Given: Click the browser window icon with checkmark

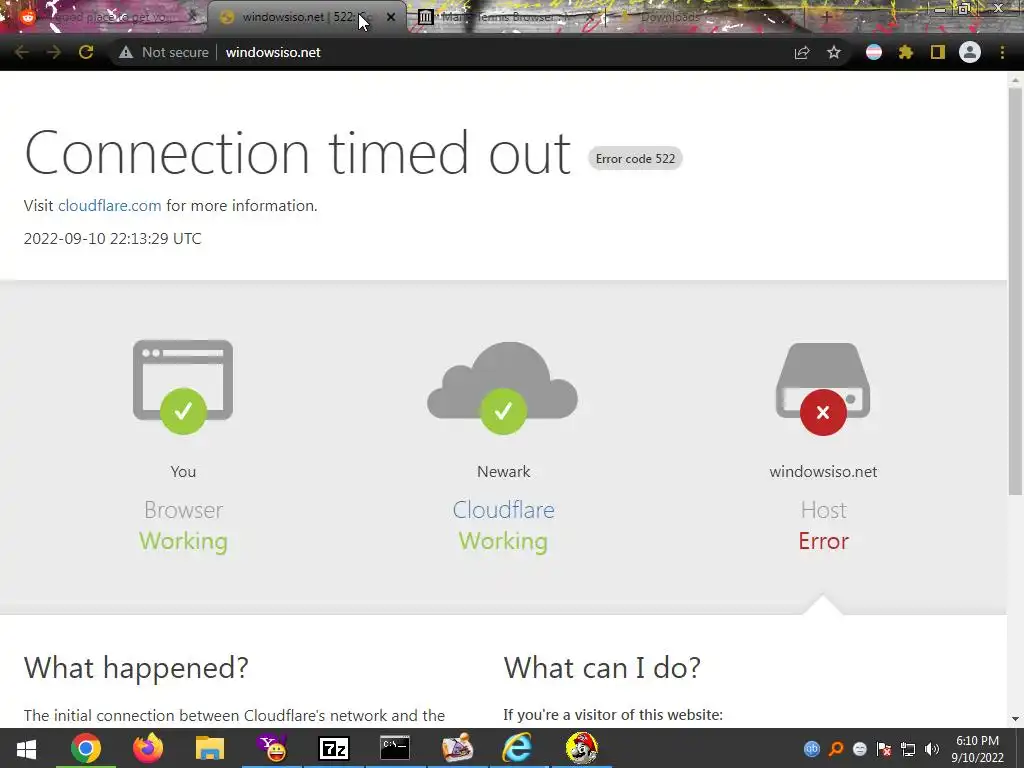Looking at the screenshot, I should point(183,386).
